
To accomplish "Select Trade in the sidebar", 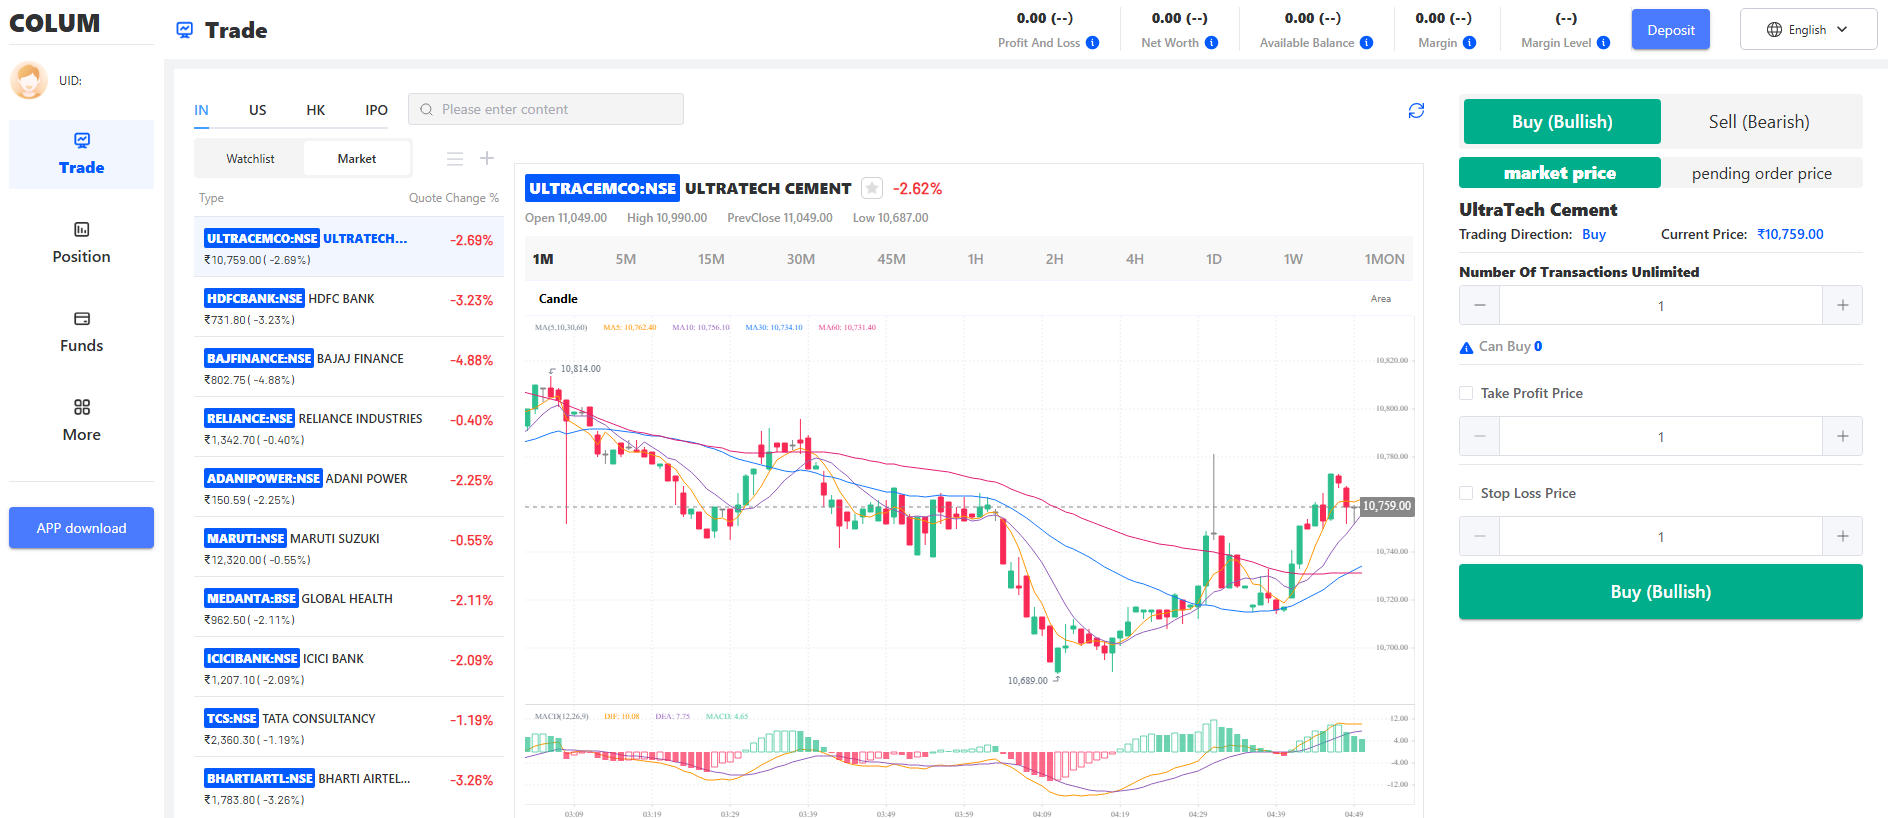I will pos(82,154).
